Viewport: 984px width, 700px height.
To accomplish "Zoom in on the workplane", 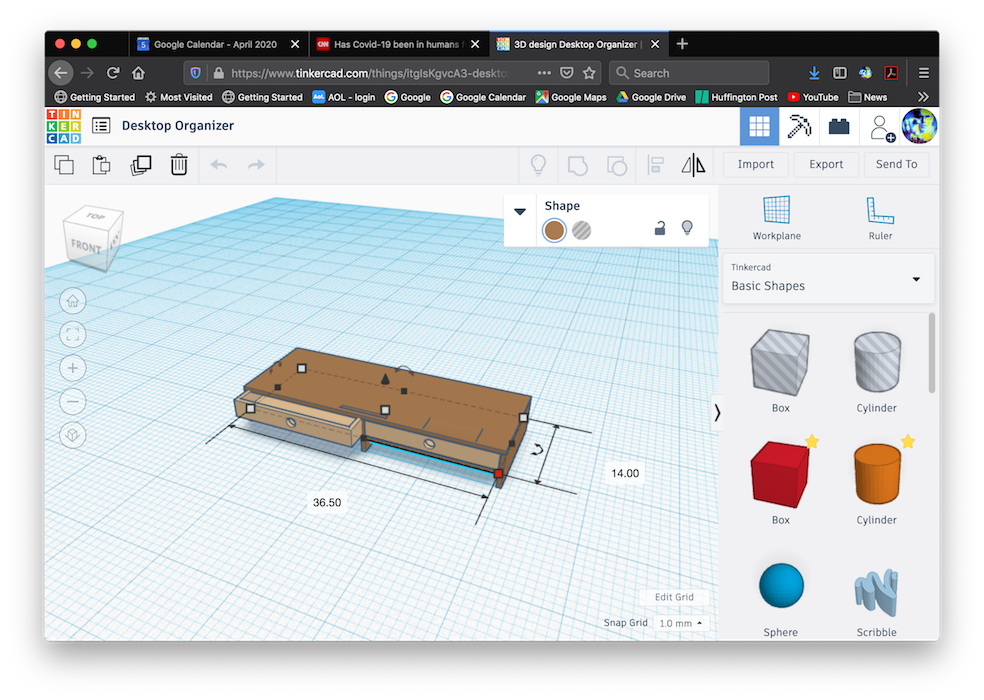I will click(x=73, y=368).
